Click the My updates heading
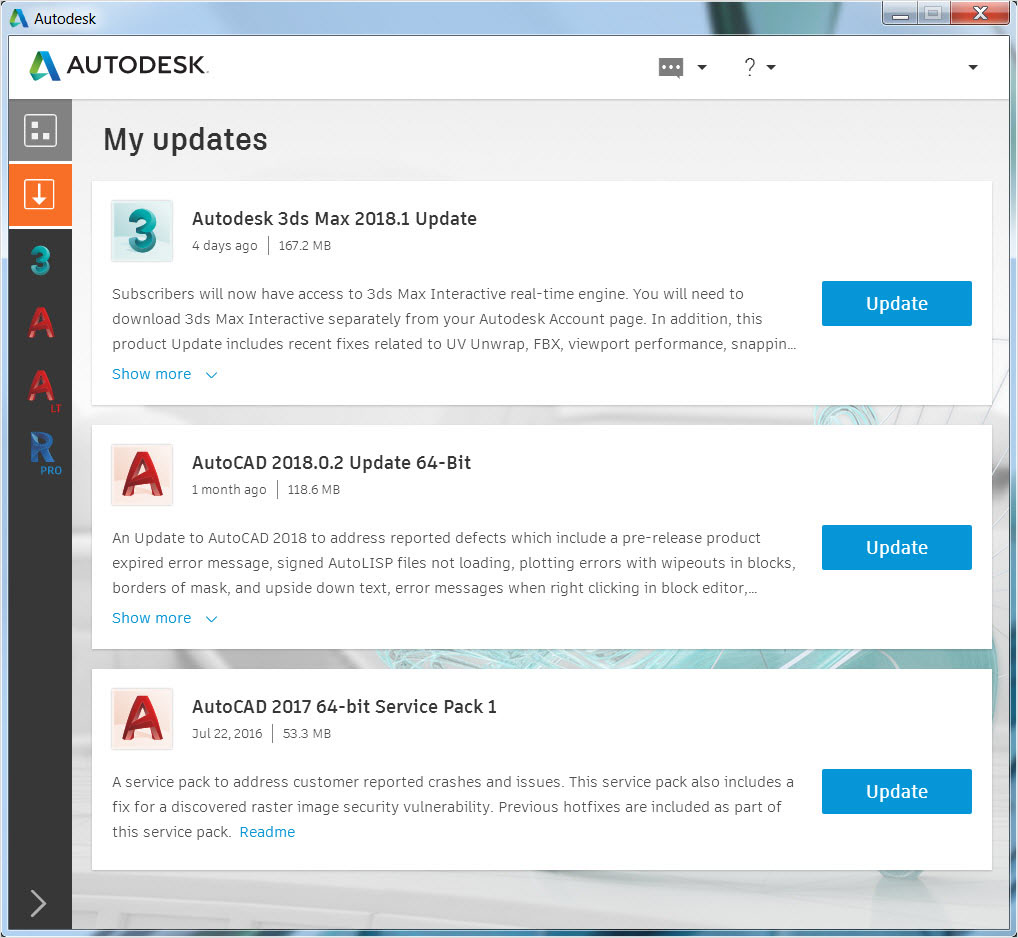1018x938 pixels. coord(185,140)
